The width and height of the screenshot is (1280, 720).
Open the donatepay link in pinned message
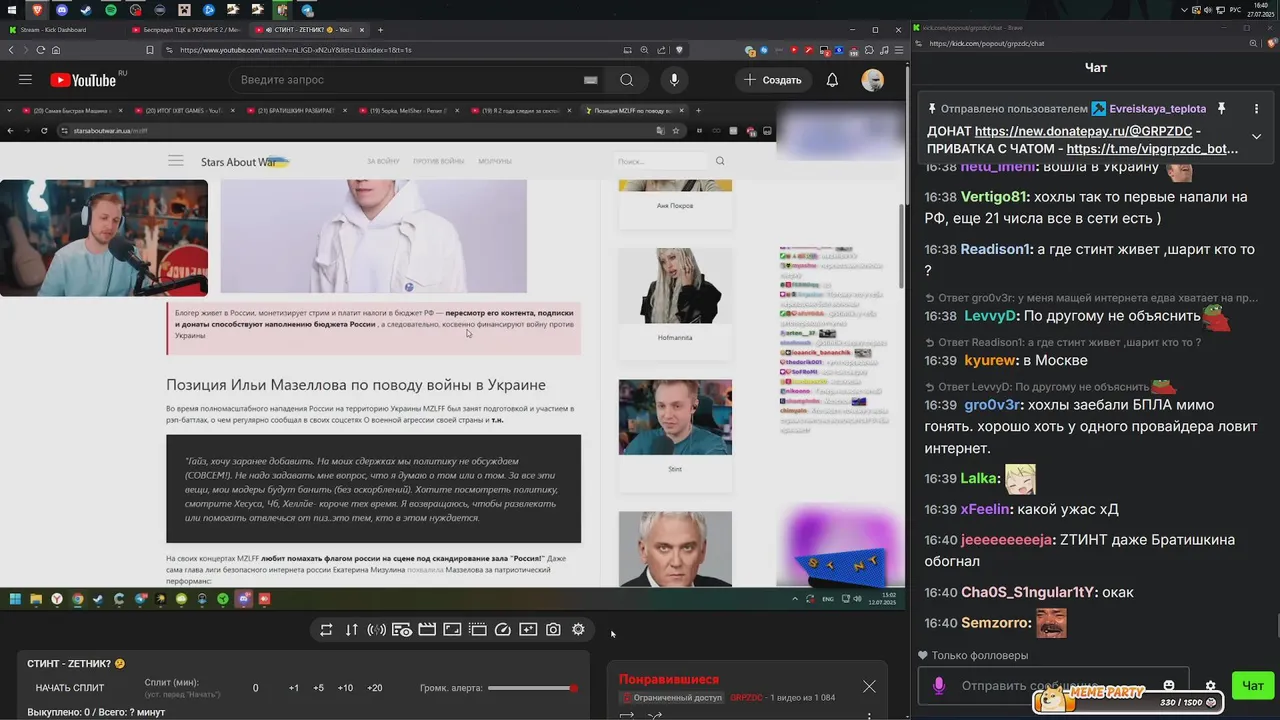pyautogui.click(x=1084, y=131)
